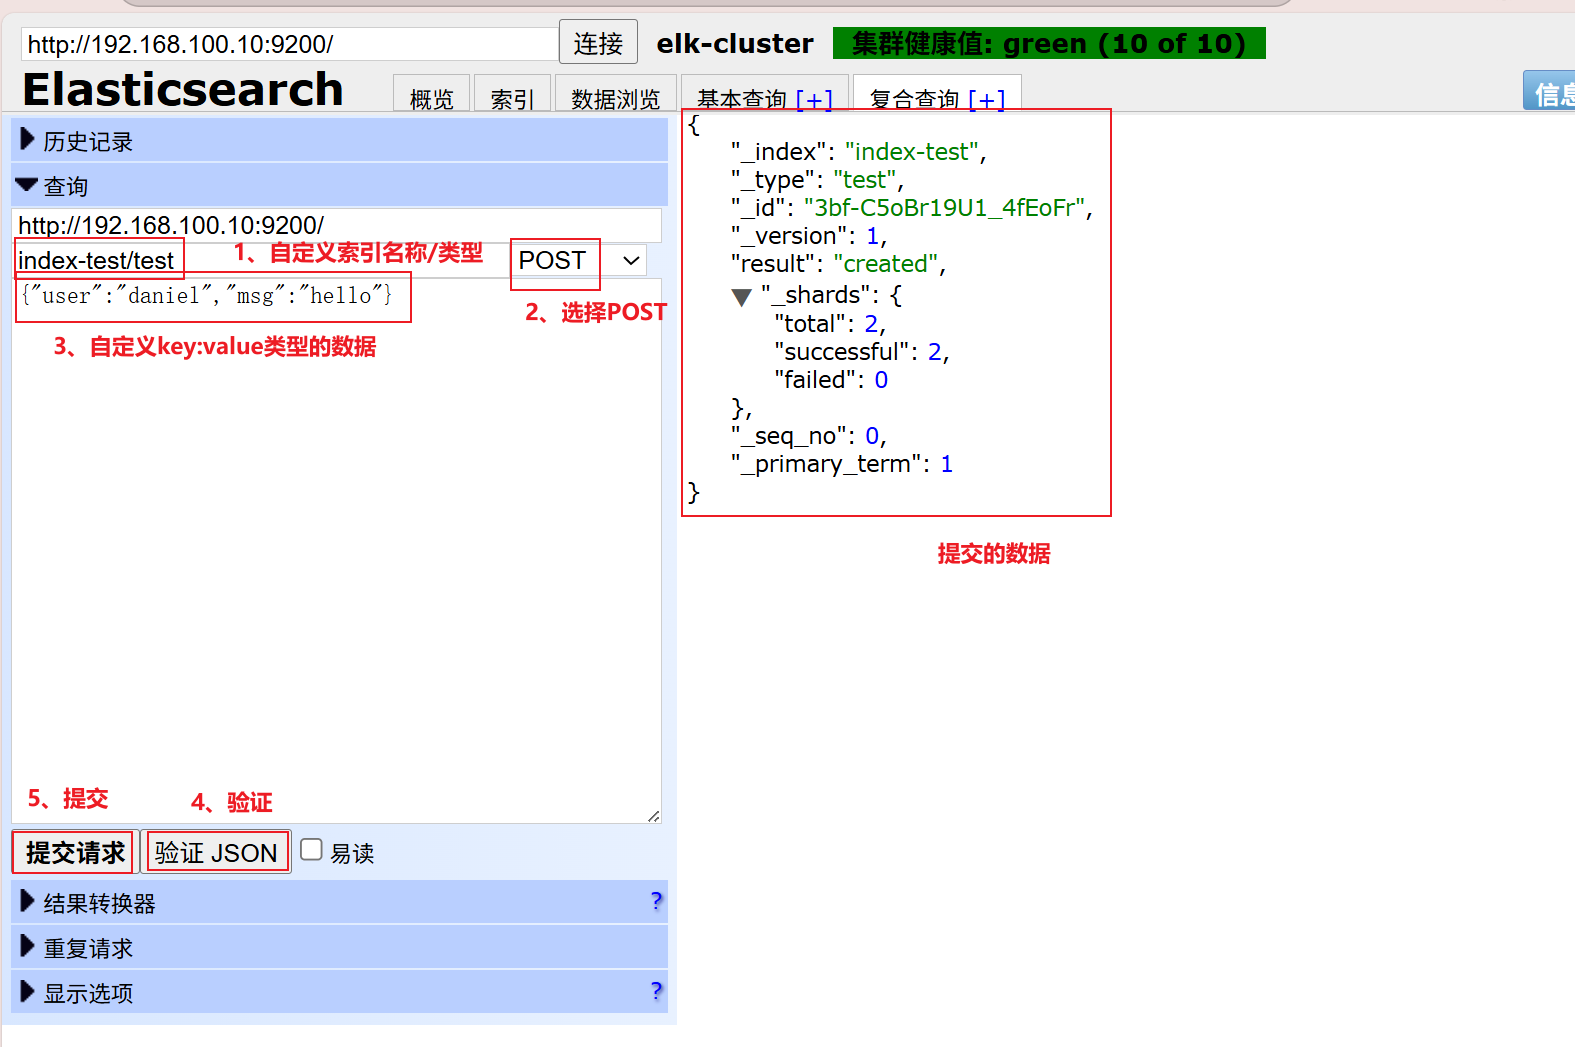This screenshot has width=1575, height=1047.
Task: Click inside the JSON request body textarea
Action: click(337, 550)
